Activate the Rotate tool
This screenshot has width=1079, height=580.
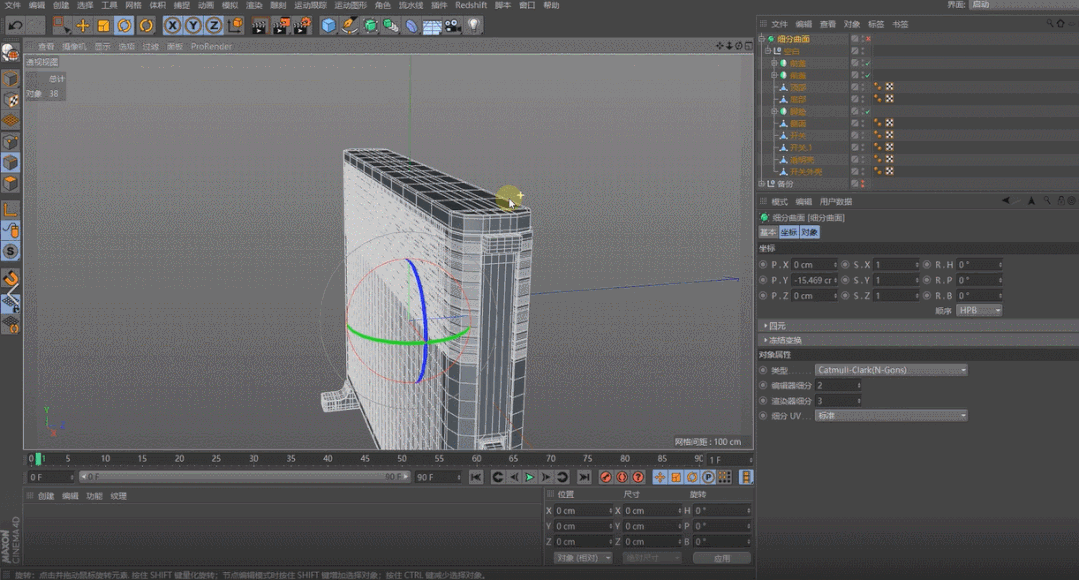pyautogui.click(x=124, y=25)
